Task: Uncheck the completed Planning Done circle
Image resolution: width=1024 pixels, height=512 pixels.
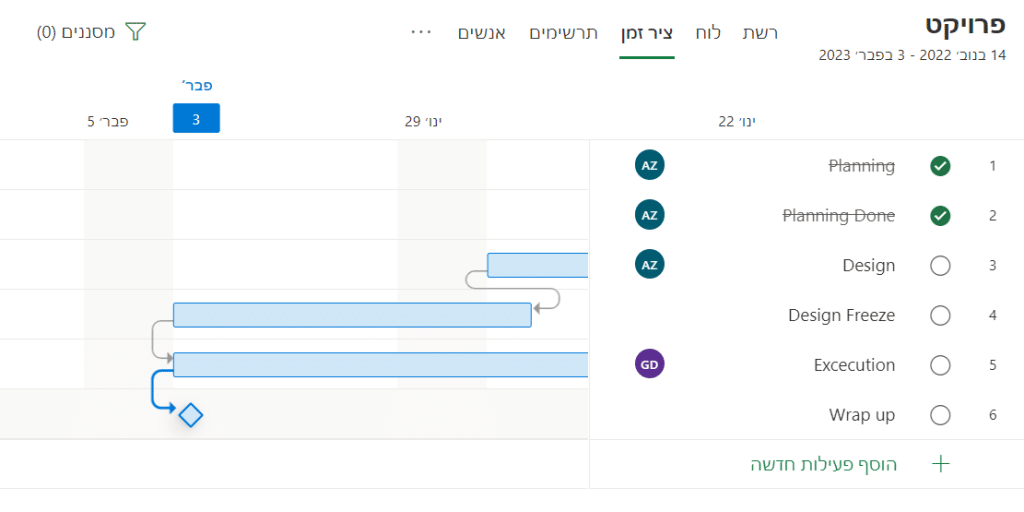Action: pos(940,216)
